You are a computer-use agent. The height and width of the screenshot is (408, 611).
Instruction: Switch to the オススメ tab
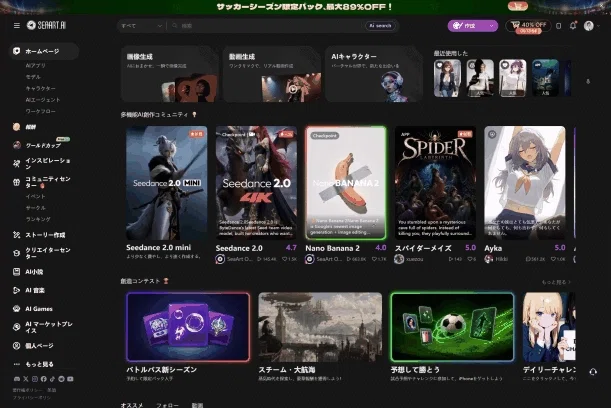click(x=132, y=405)
